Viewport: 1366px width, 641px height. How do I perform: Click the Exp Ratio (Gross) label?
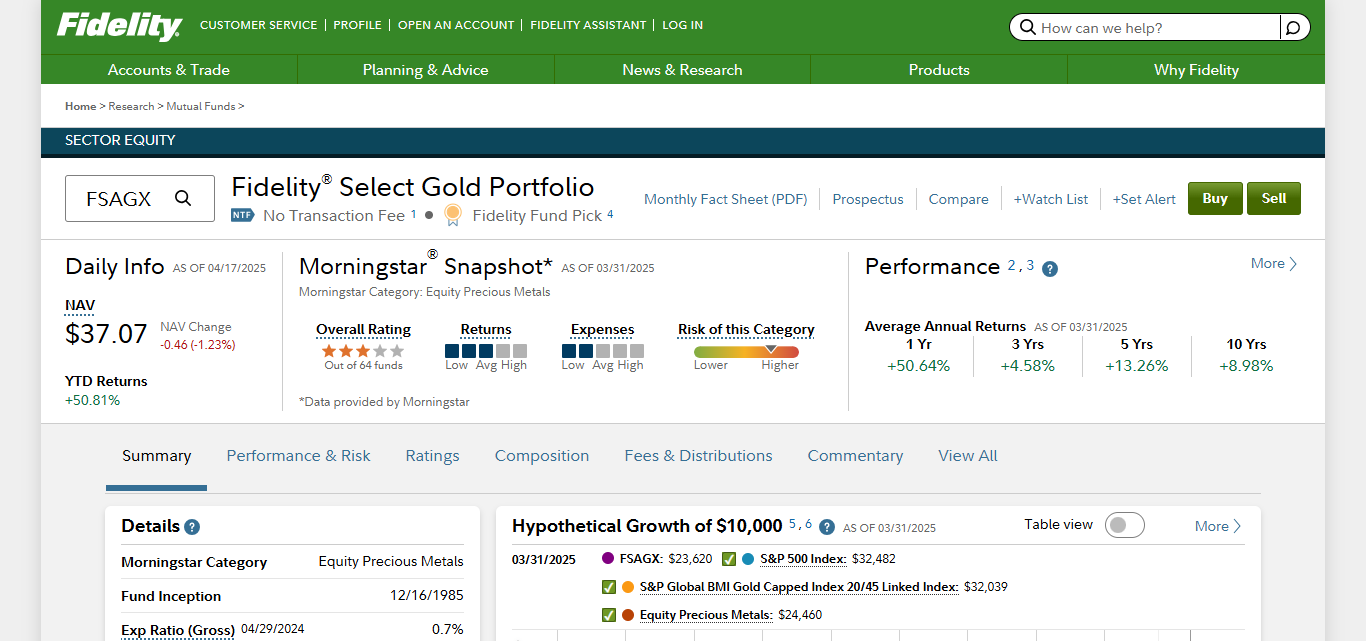point(178,630)
